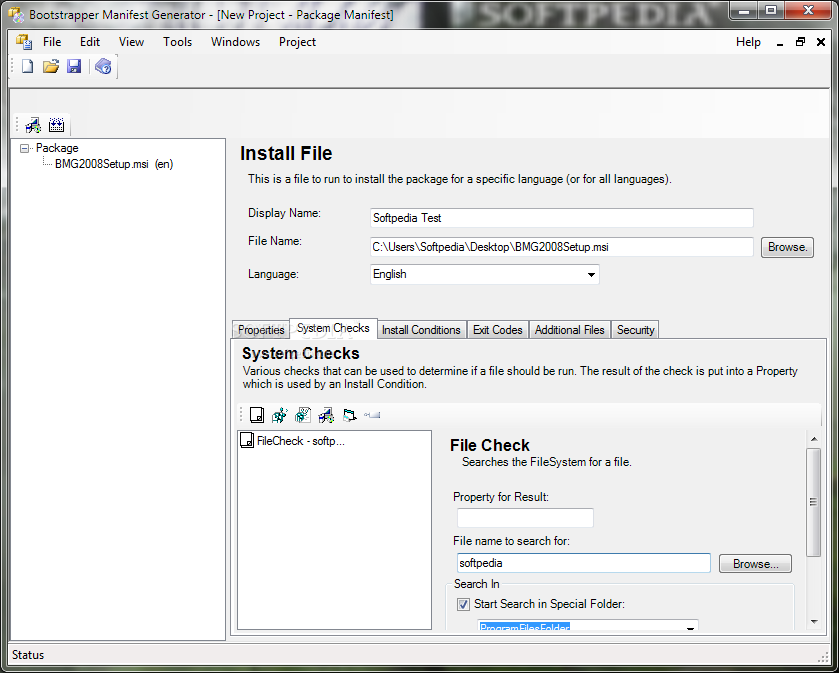Click the grayed-out key icon in System Checks toolbar
This screenshot has width=839, height=673.
pos(372,415)
